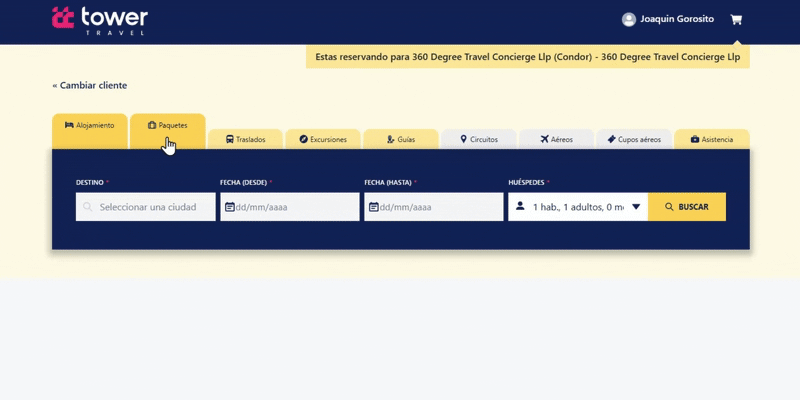Open the Aéreos flights tab

pyautogui.click(x=557, y=140)
